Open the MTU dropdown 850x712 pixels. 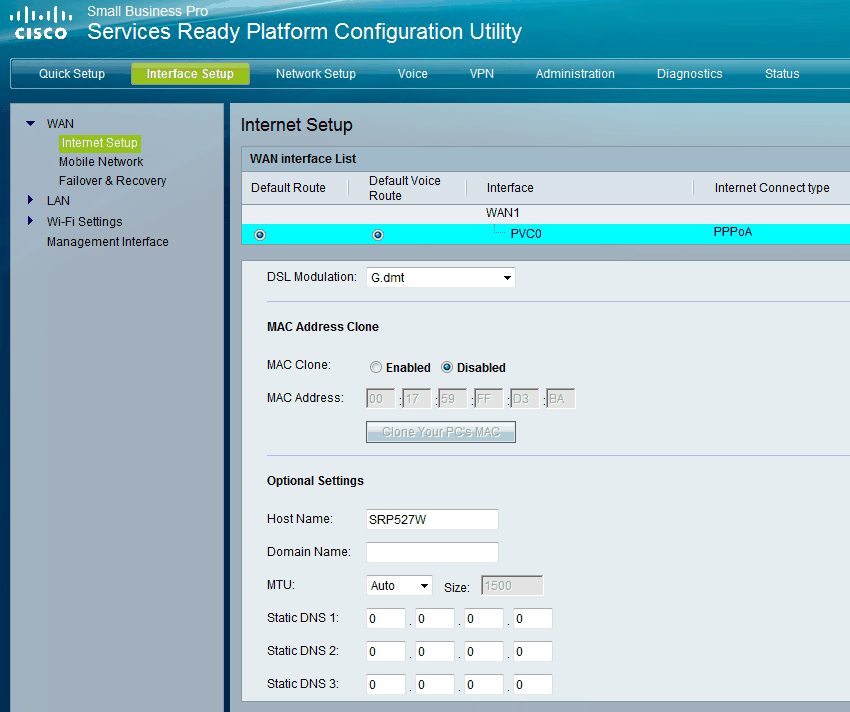[399, 586]
